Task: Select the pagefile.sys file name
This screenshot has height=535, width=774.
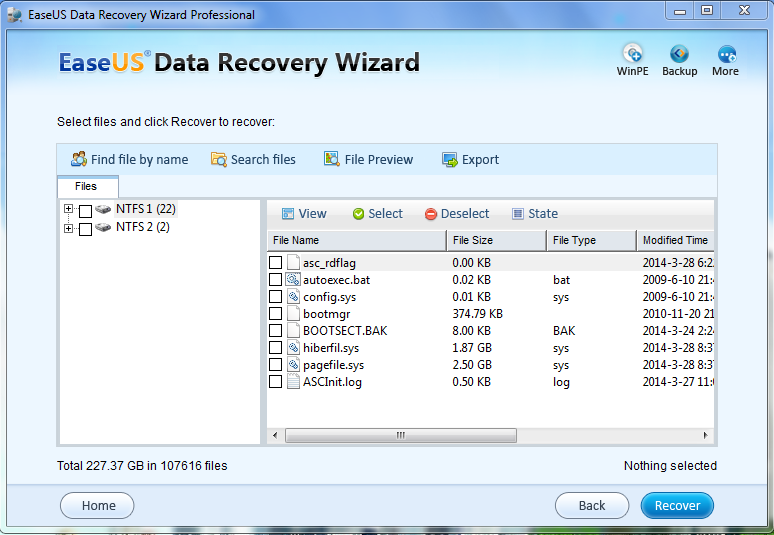Action: point(333,365)
